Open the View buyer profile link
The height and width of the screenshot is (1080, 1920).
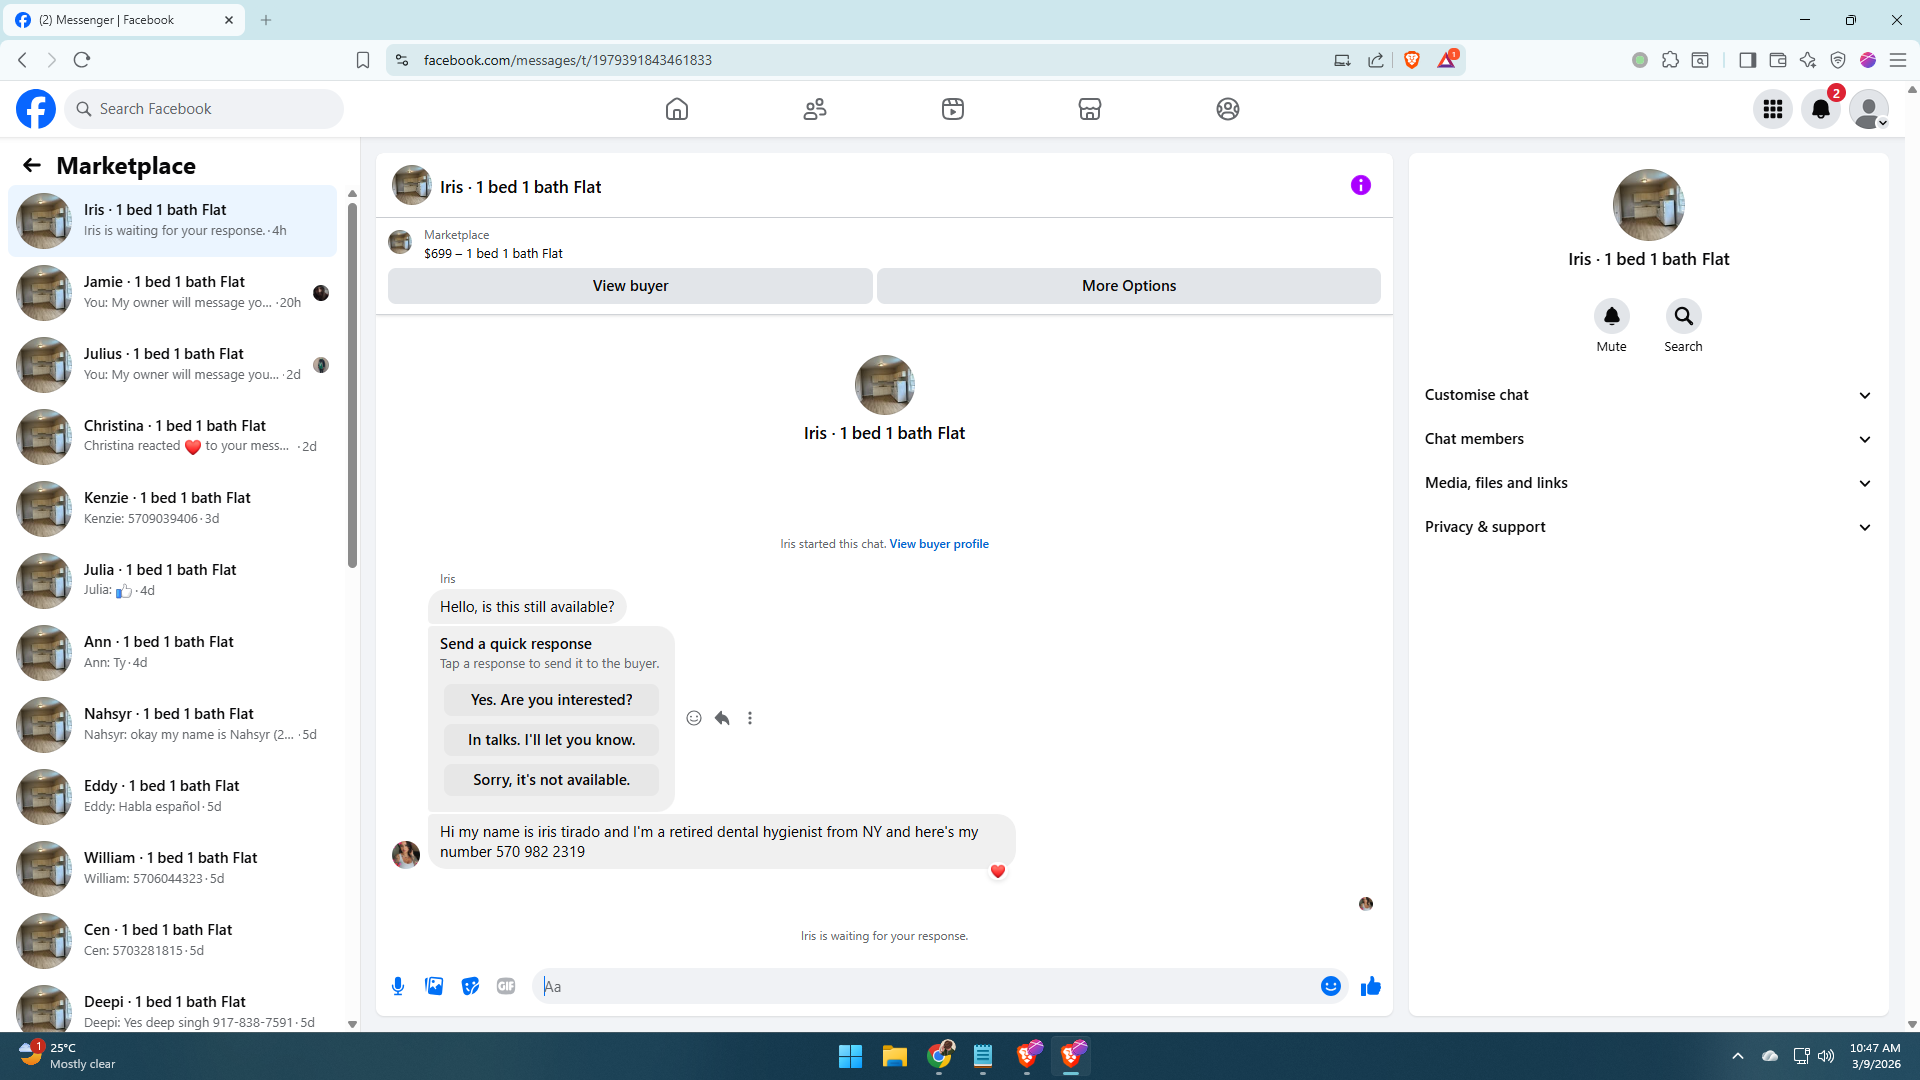point(938,544)
